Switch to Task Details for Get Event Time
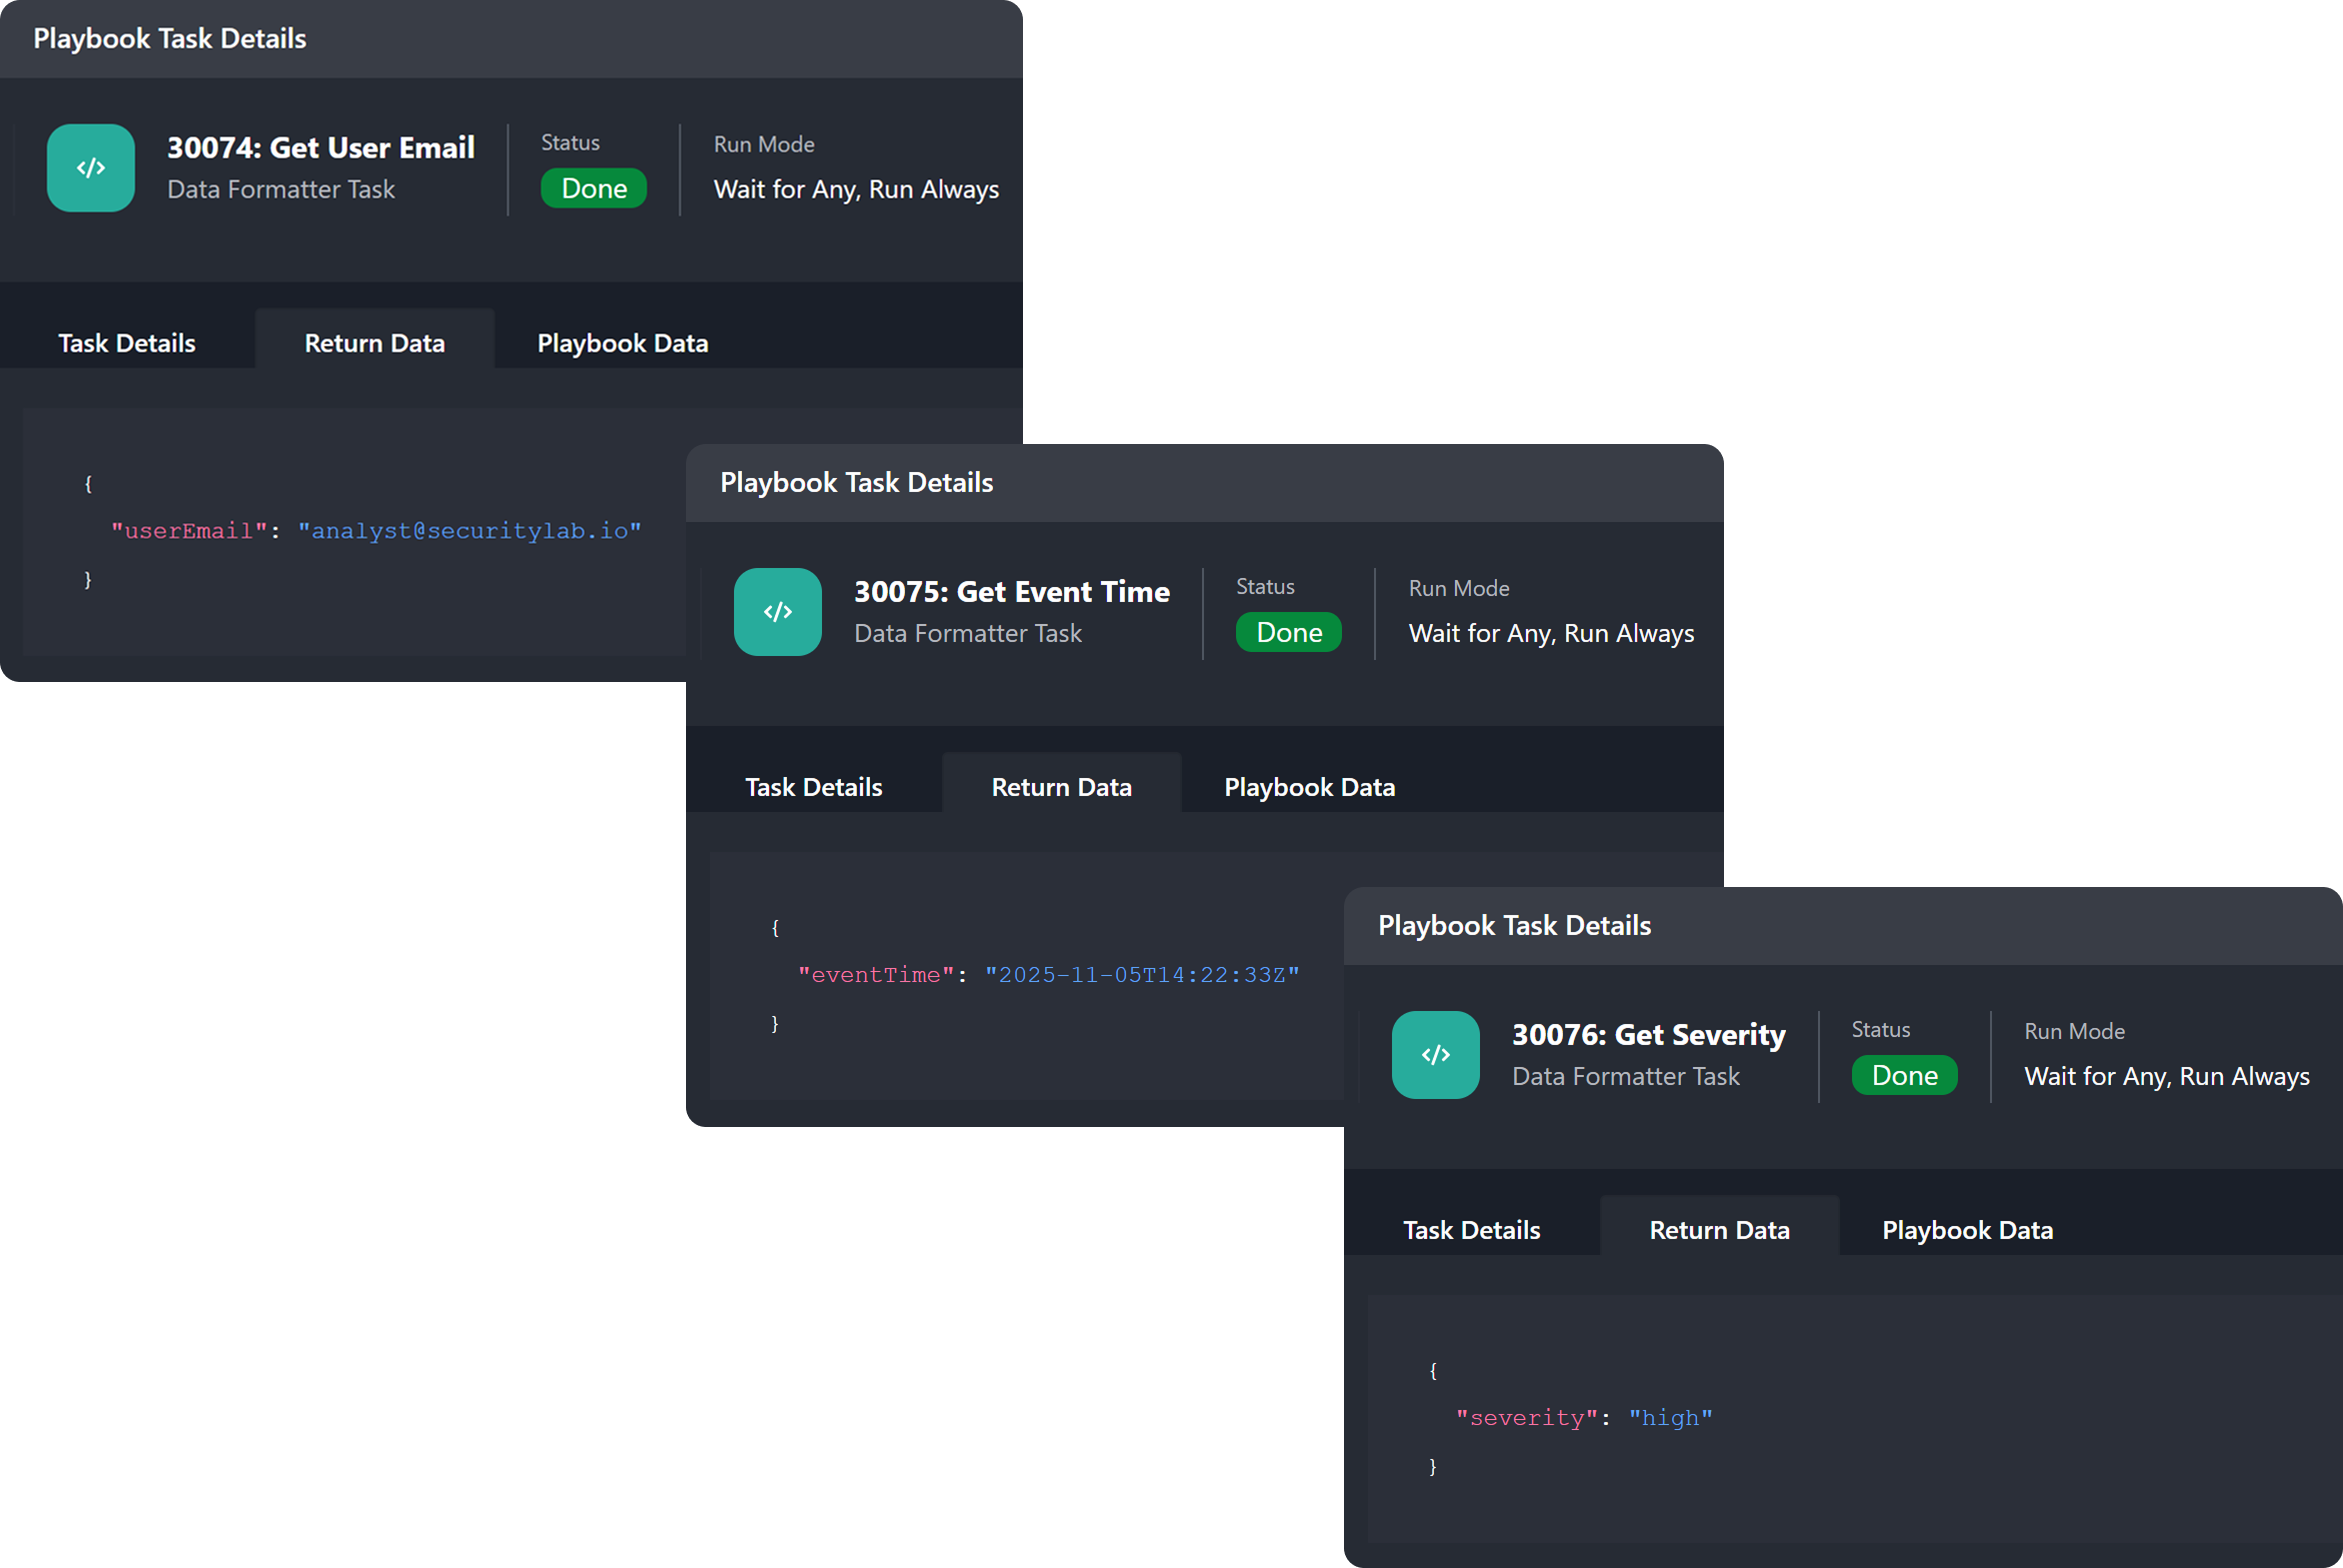The height and width of the screenshot is (1568, 2343). pyautogui.click(x=813, y=787)
